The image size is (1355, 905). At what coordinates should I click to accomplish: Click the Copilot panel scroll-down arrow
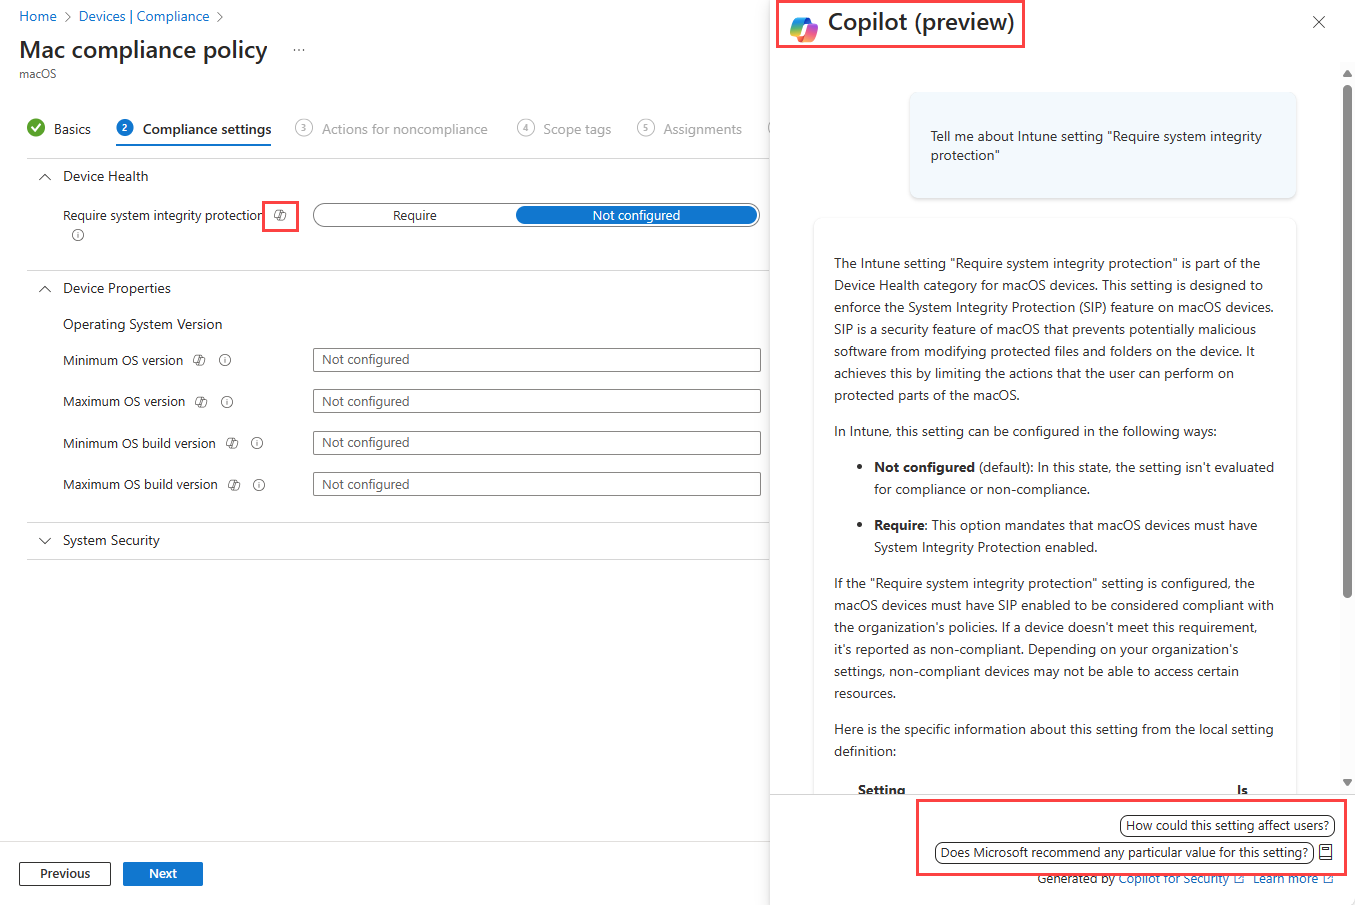(1347, 783)
